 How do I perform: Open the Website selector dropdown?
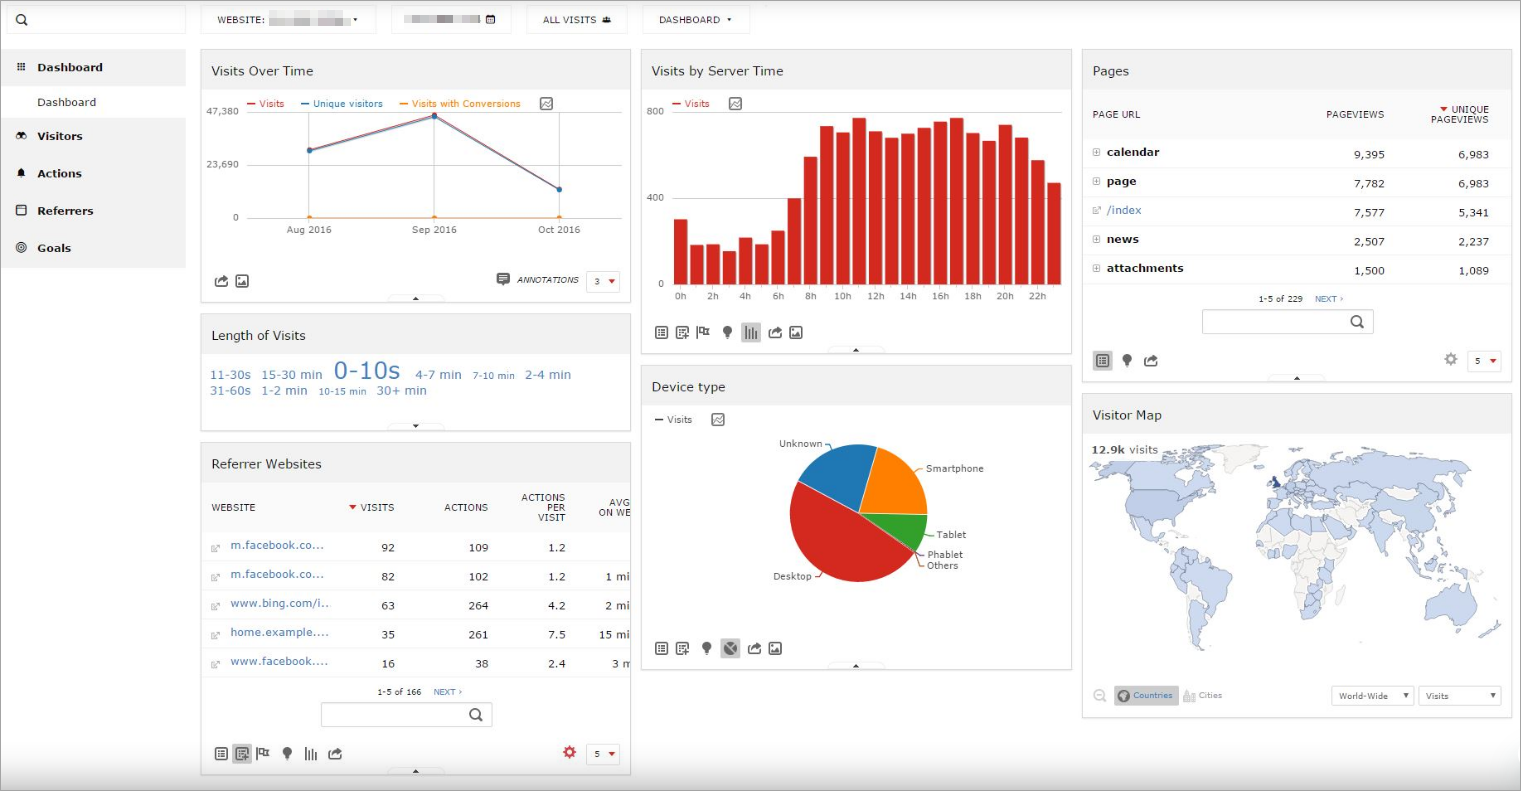pyautogui.click(x=288, y=19)
